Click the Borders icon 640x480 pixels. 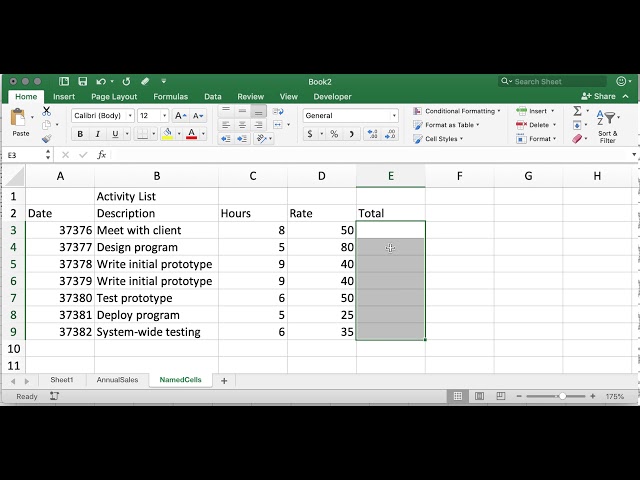(142, 134)
